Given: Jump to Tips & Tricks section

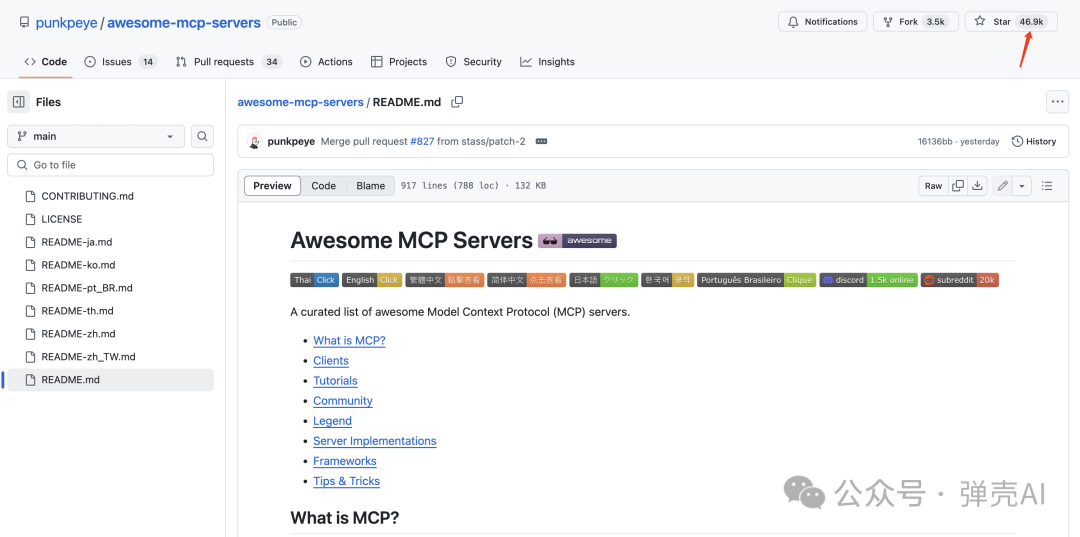Looking at the screenshot, I should [x=346, y=481].
